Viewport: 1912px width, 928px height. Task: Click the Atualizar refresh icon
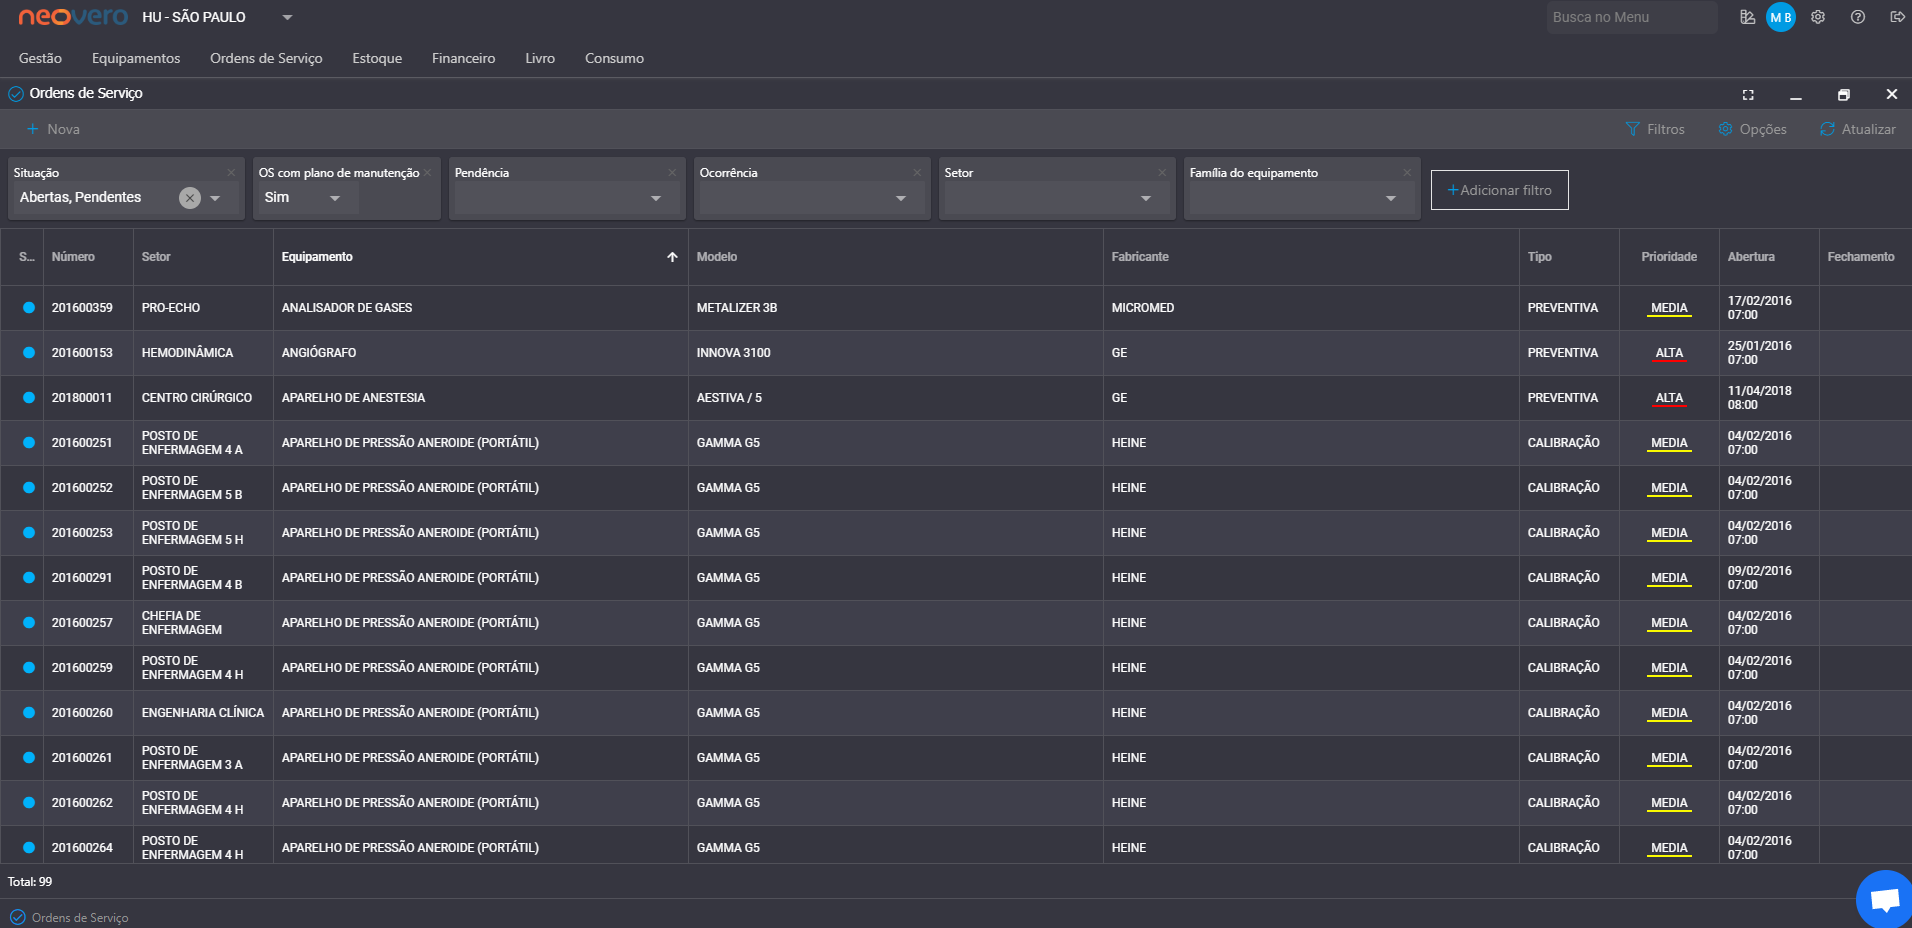tap(1827, 129)
